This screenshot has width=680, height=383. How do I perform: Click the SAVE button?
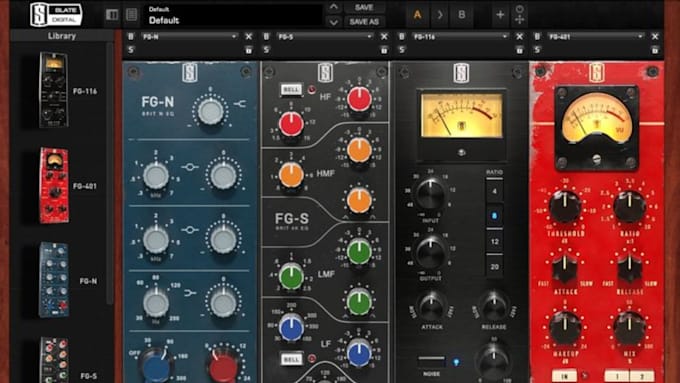[364, 7]
